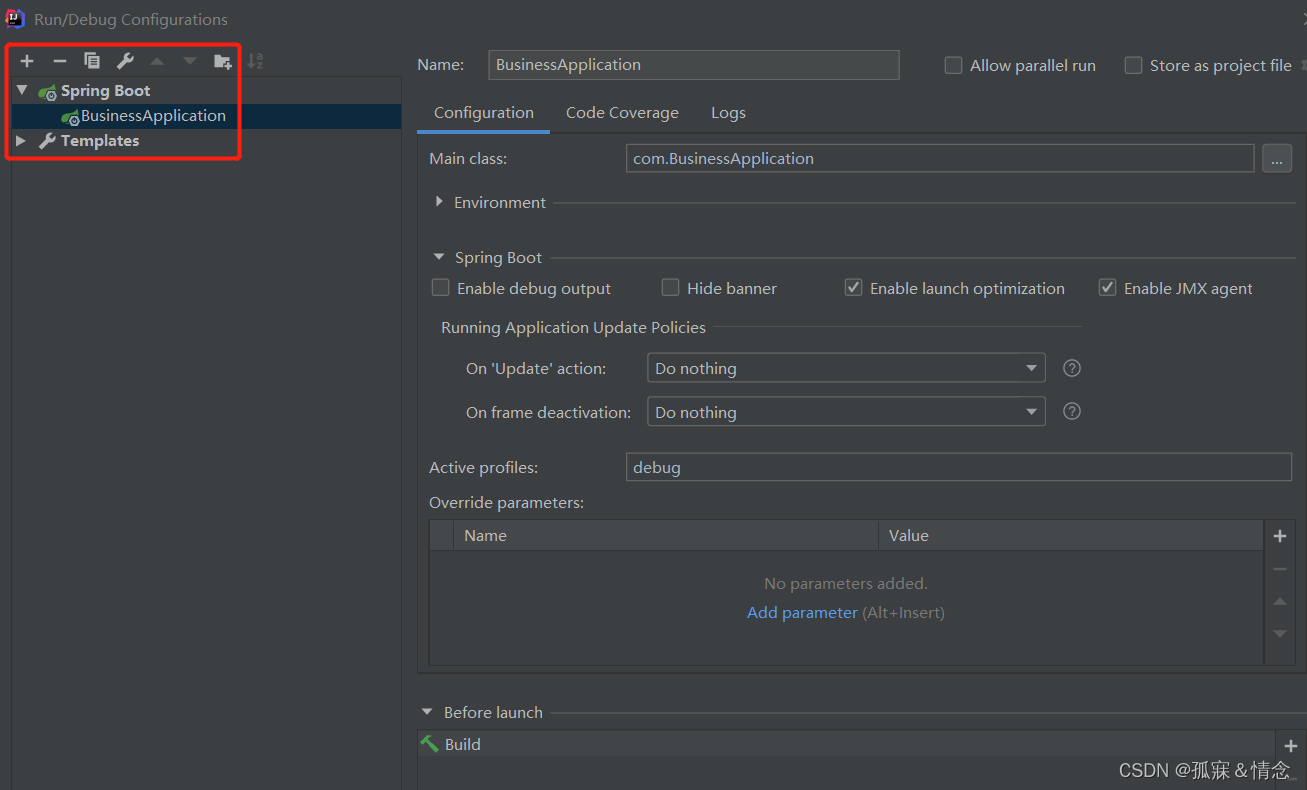Create new folder icon in toolbar

[x=223, y=61]
